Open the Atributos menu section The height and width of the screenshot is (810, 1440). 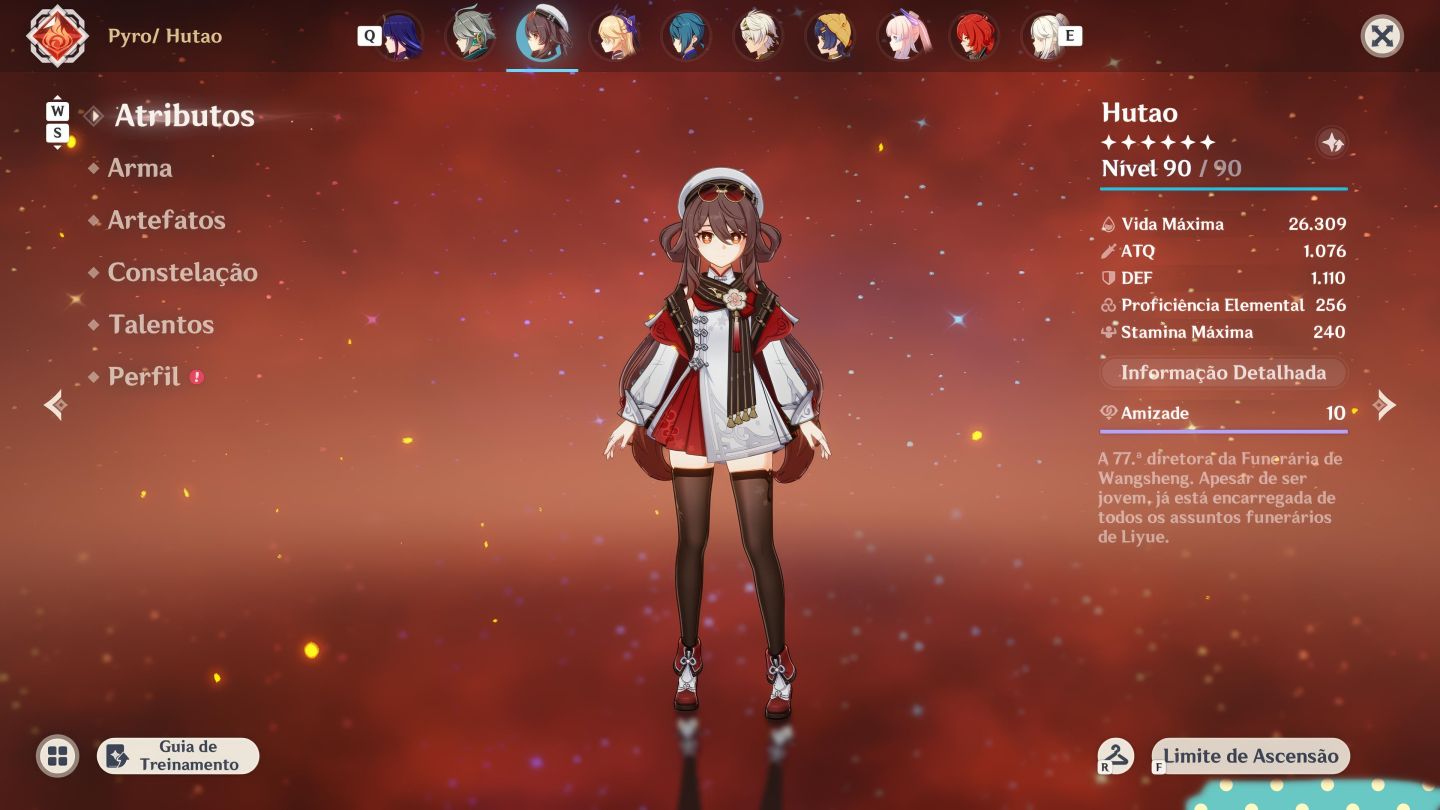[184, 116]
